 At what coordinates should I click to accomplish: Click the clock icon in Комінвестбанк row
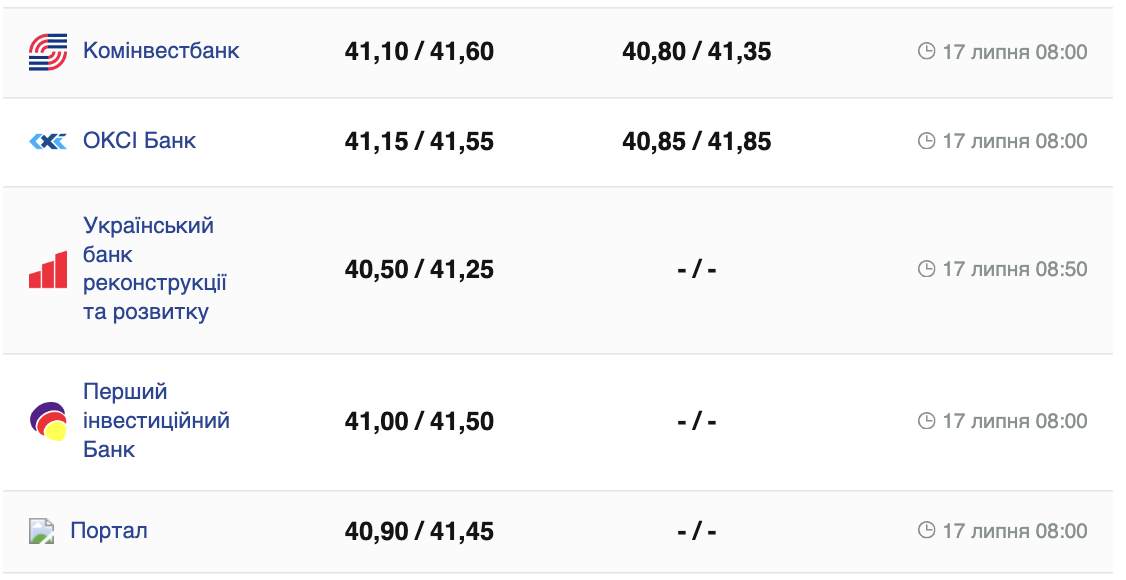coord(926,51)
